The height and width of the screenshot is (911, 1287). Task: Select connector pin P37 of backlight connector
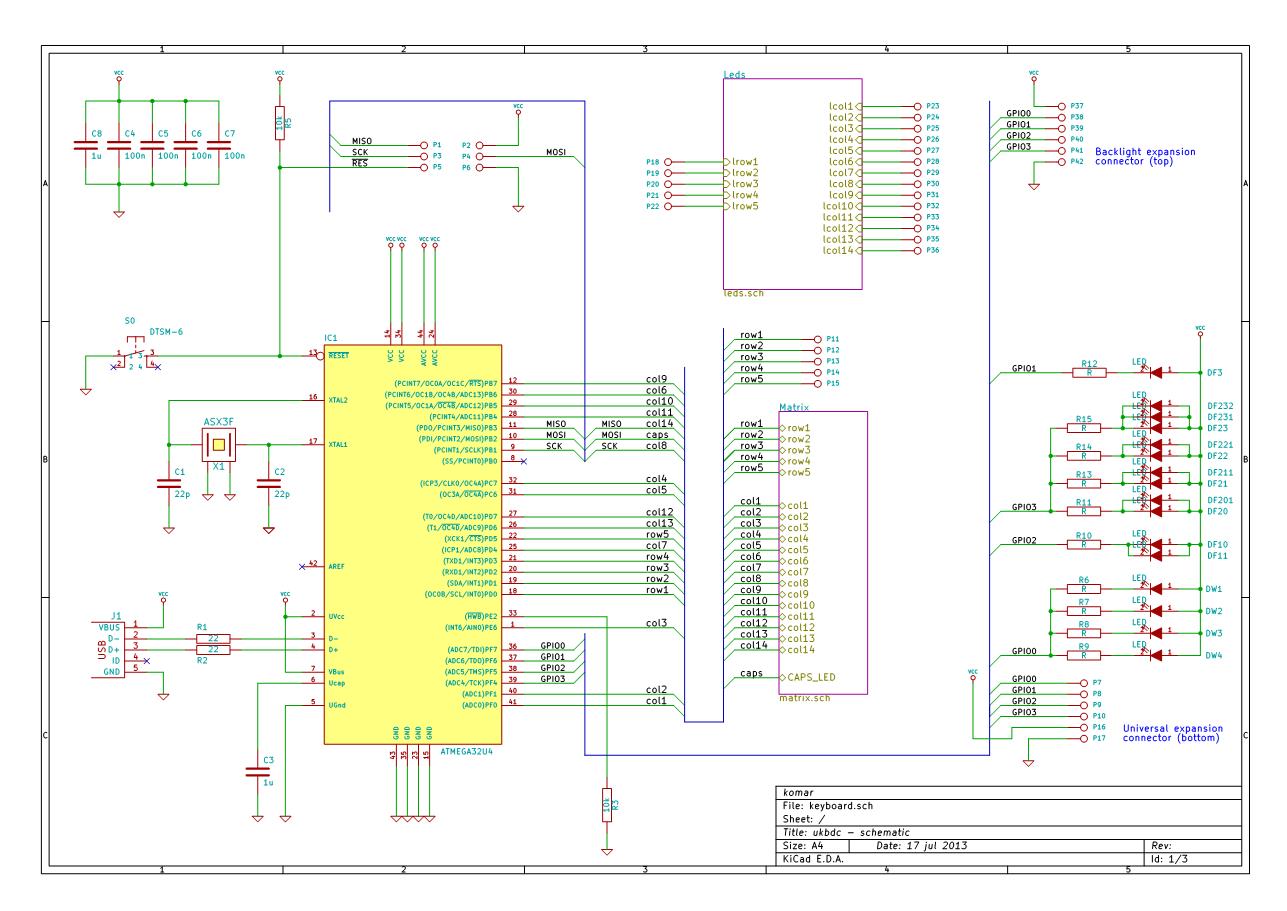click(1063, 104)
